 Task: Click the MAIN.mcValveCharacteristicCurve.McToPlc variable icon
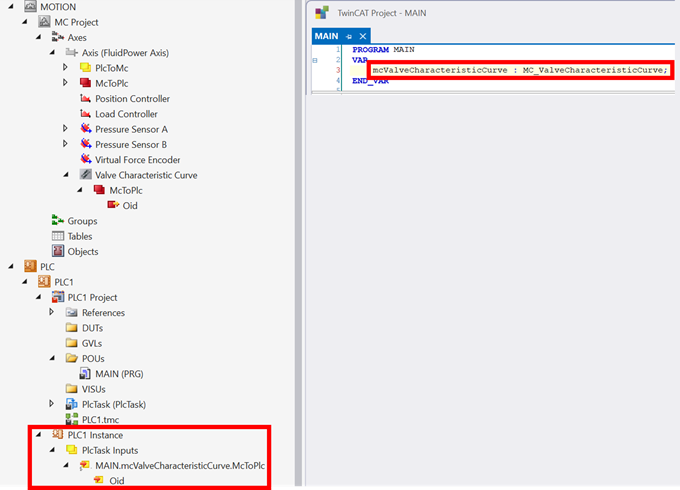pyautogui.click(x=85, y=465)
